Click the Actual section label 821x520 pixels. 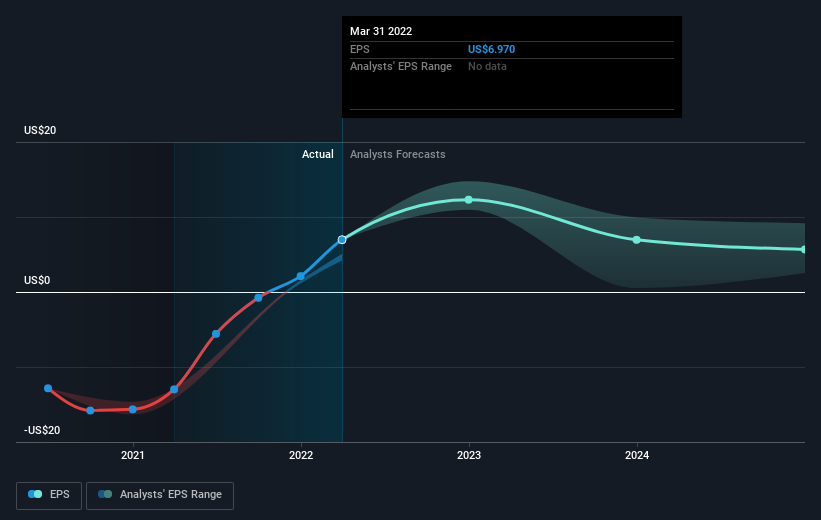318,154
